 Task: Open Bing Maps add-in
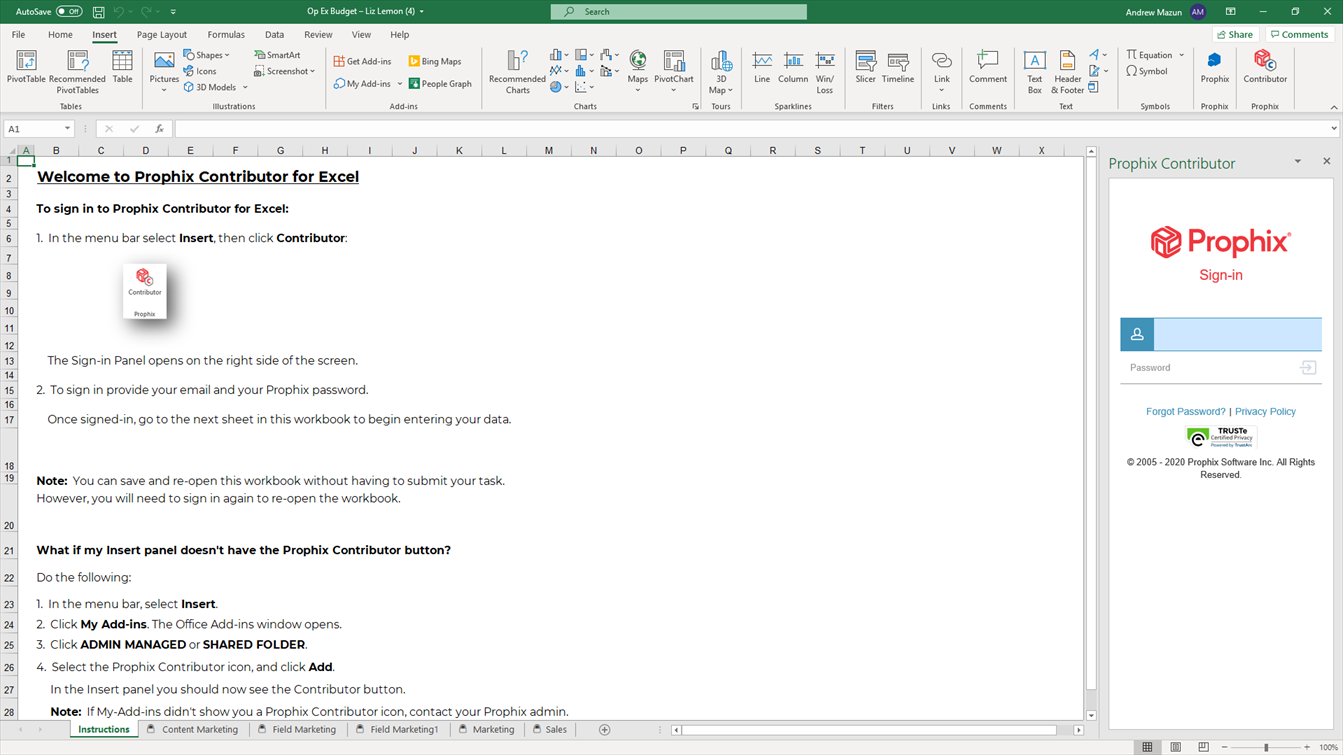435,61
